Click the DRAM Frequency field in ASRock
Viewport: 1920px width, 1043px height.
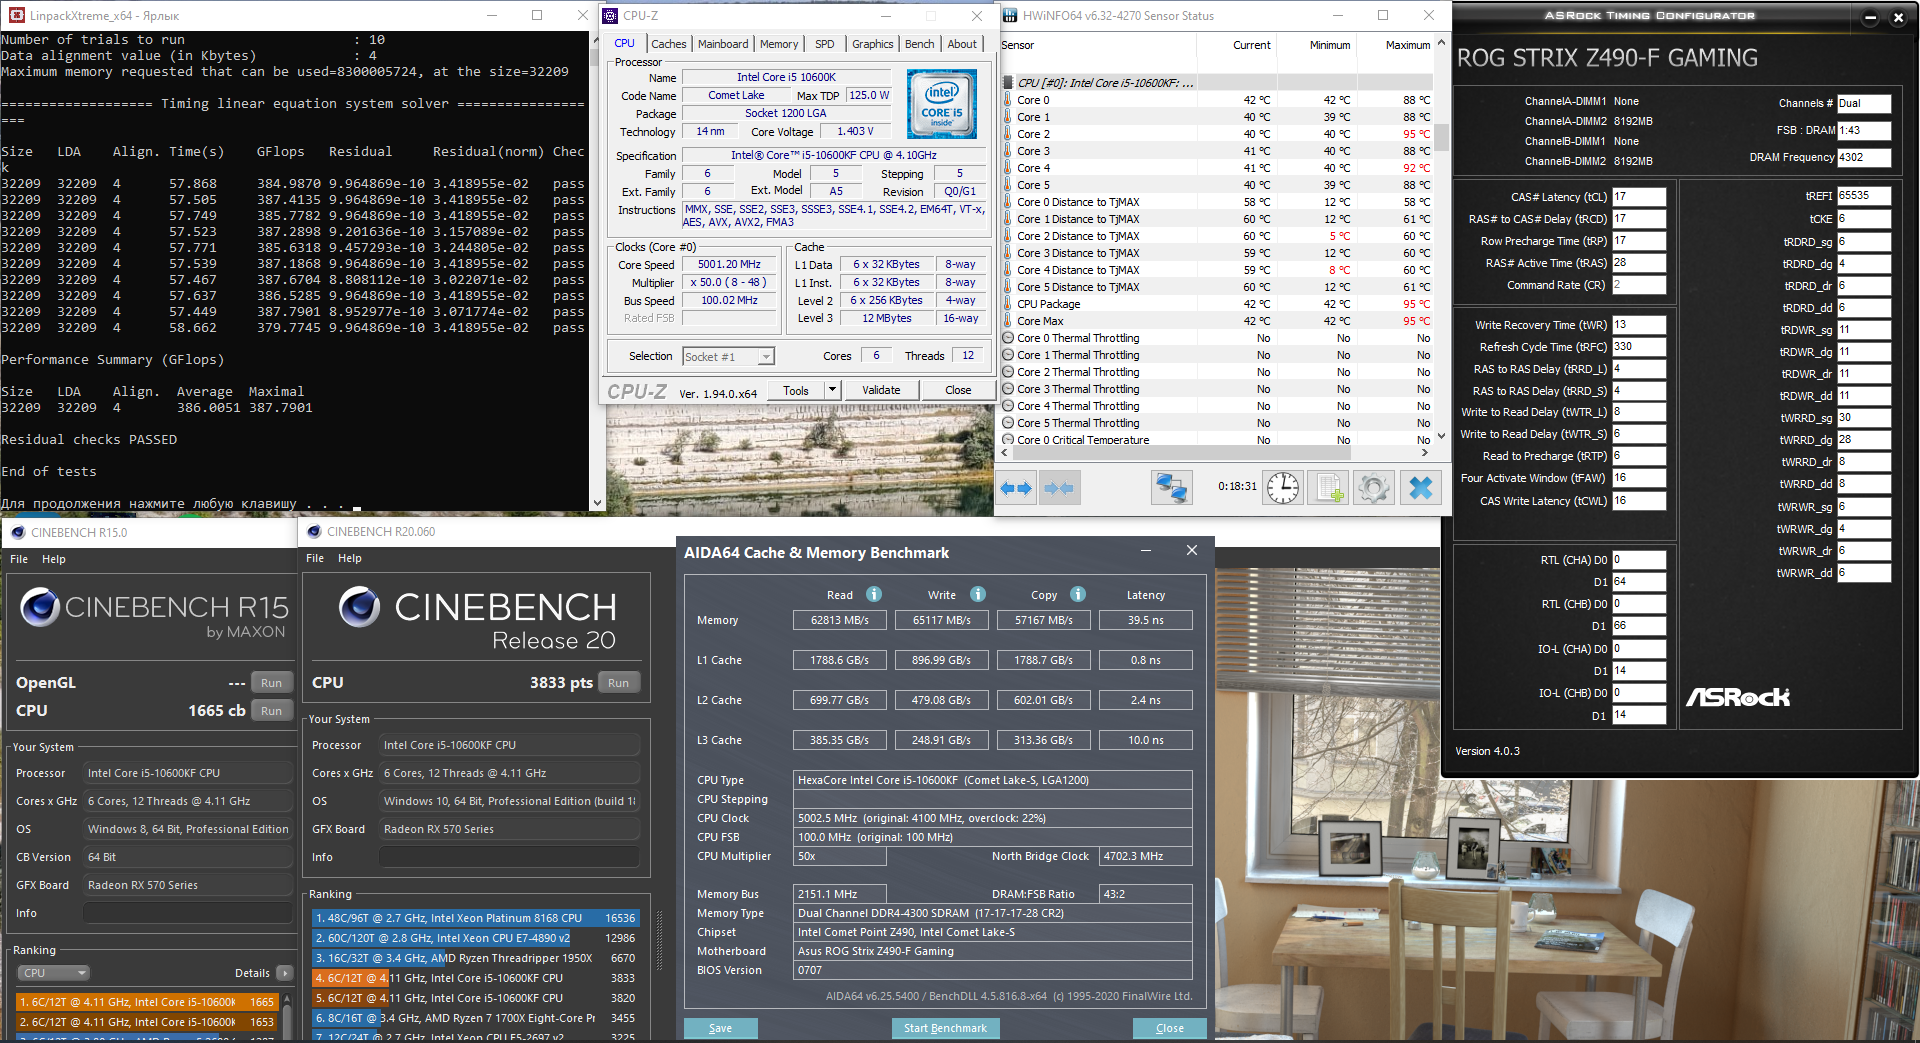(1864, 157)
